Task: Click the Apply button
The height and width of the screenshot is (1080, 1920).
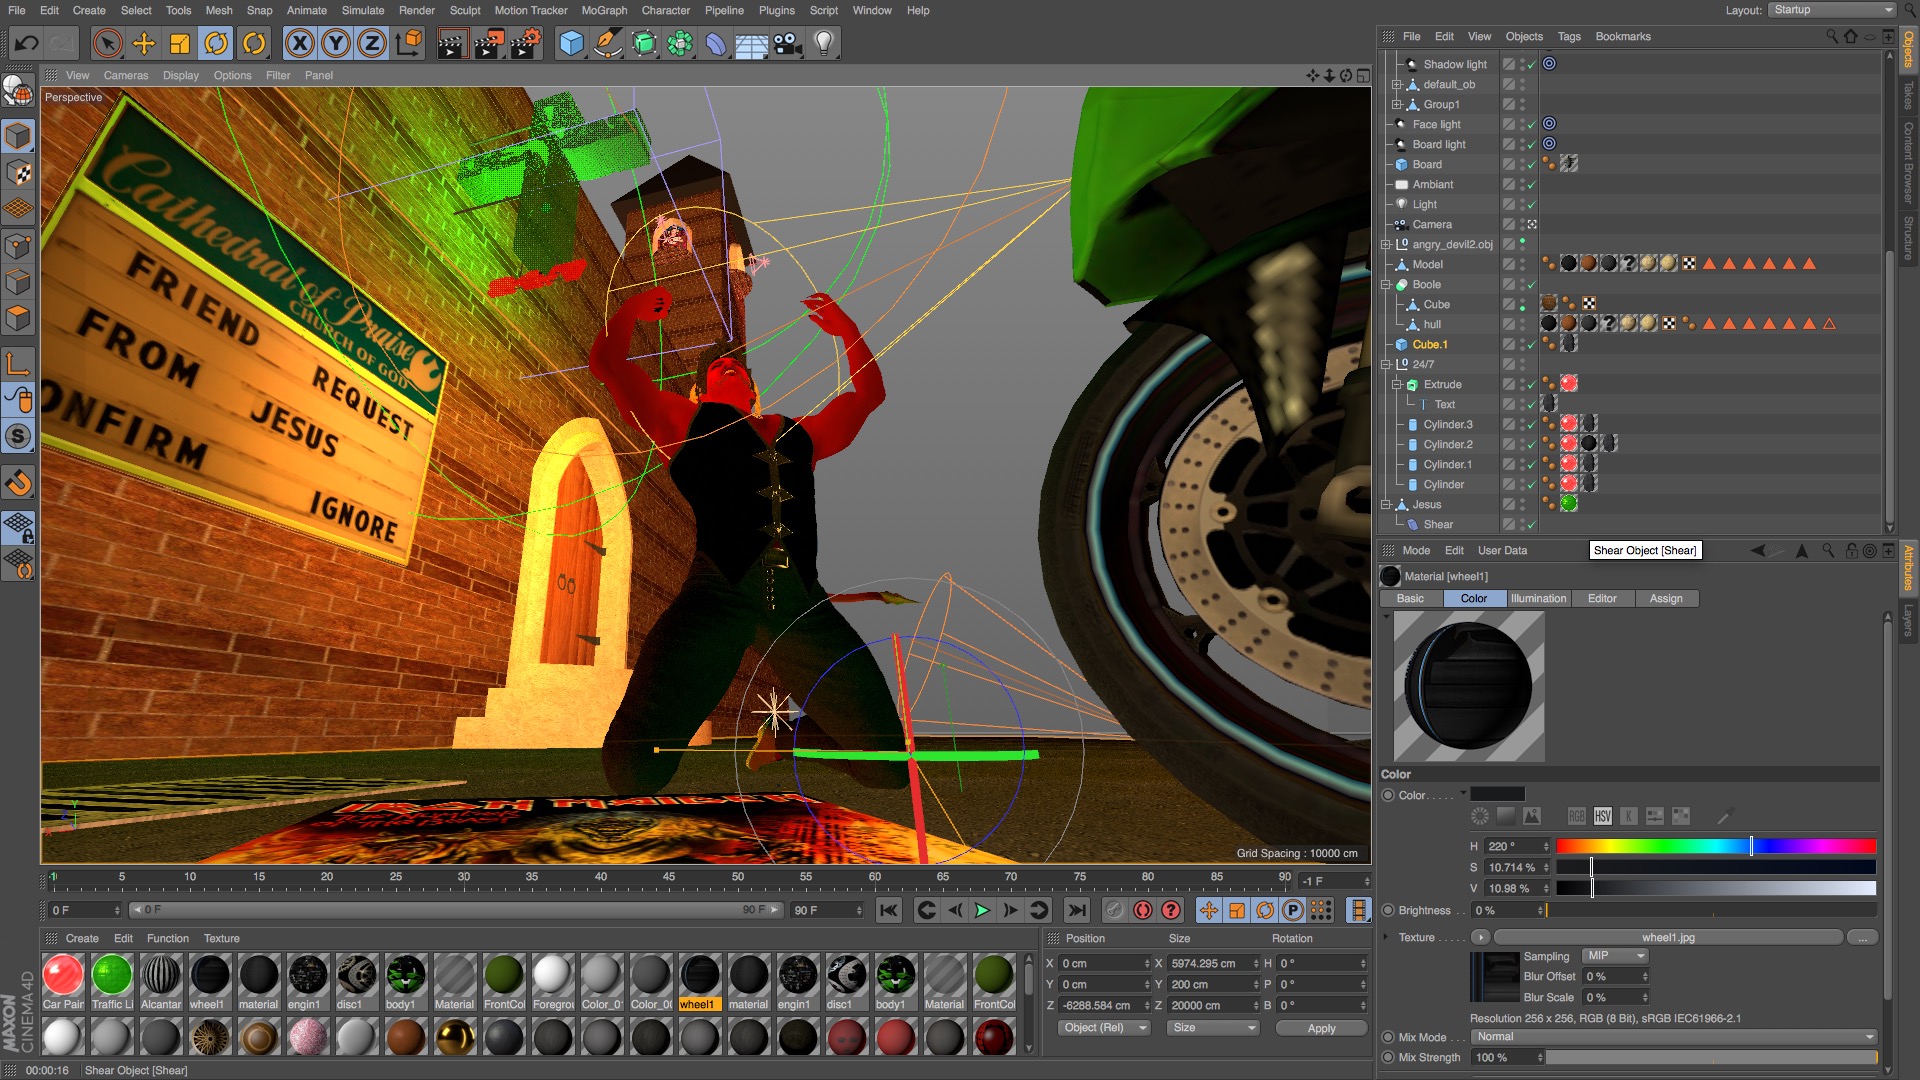Action: pos(1321,1028)
